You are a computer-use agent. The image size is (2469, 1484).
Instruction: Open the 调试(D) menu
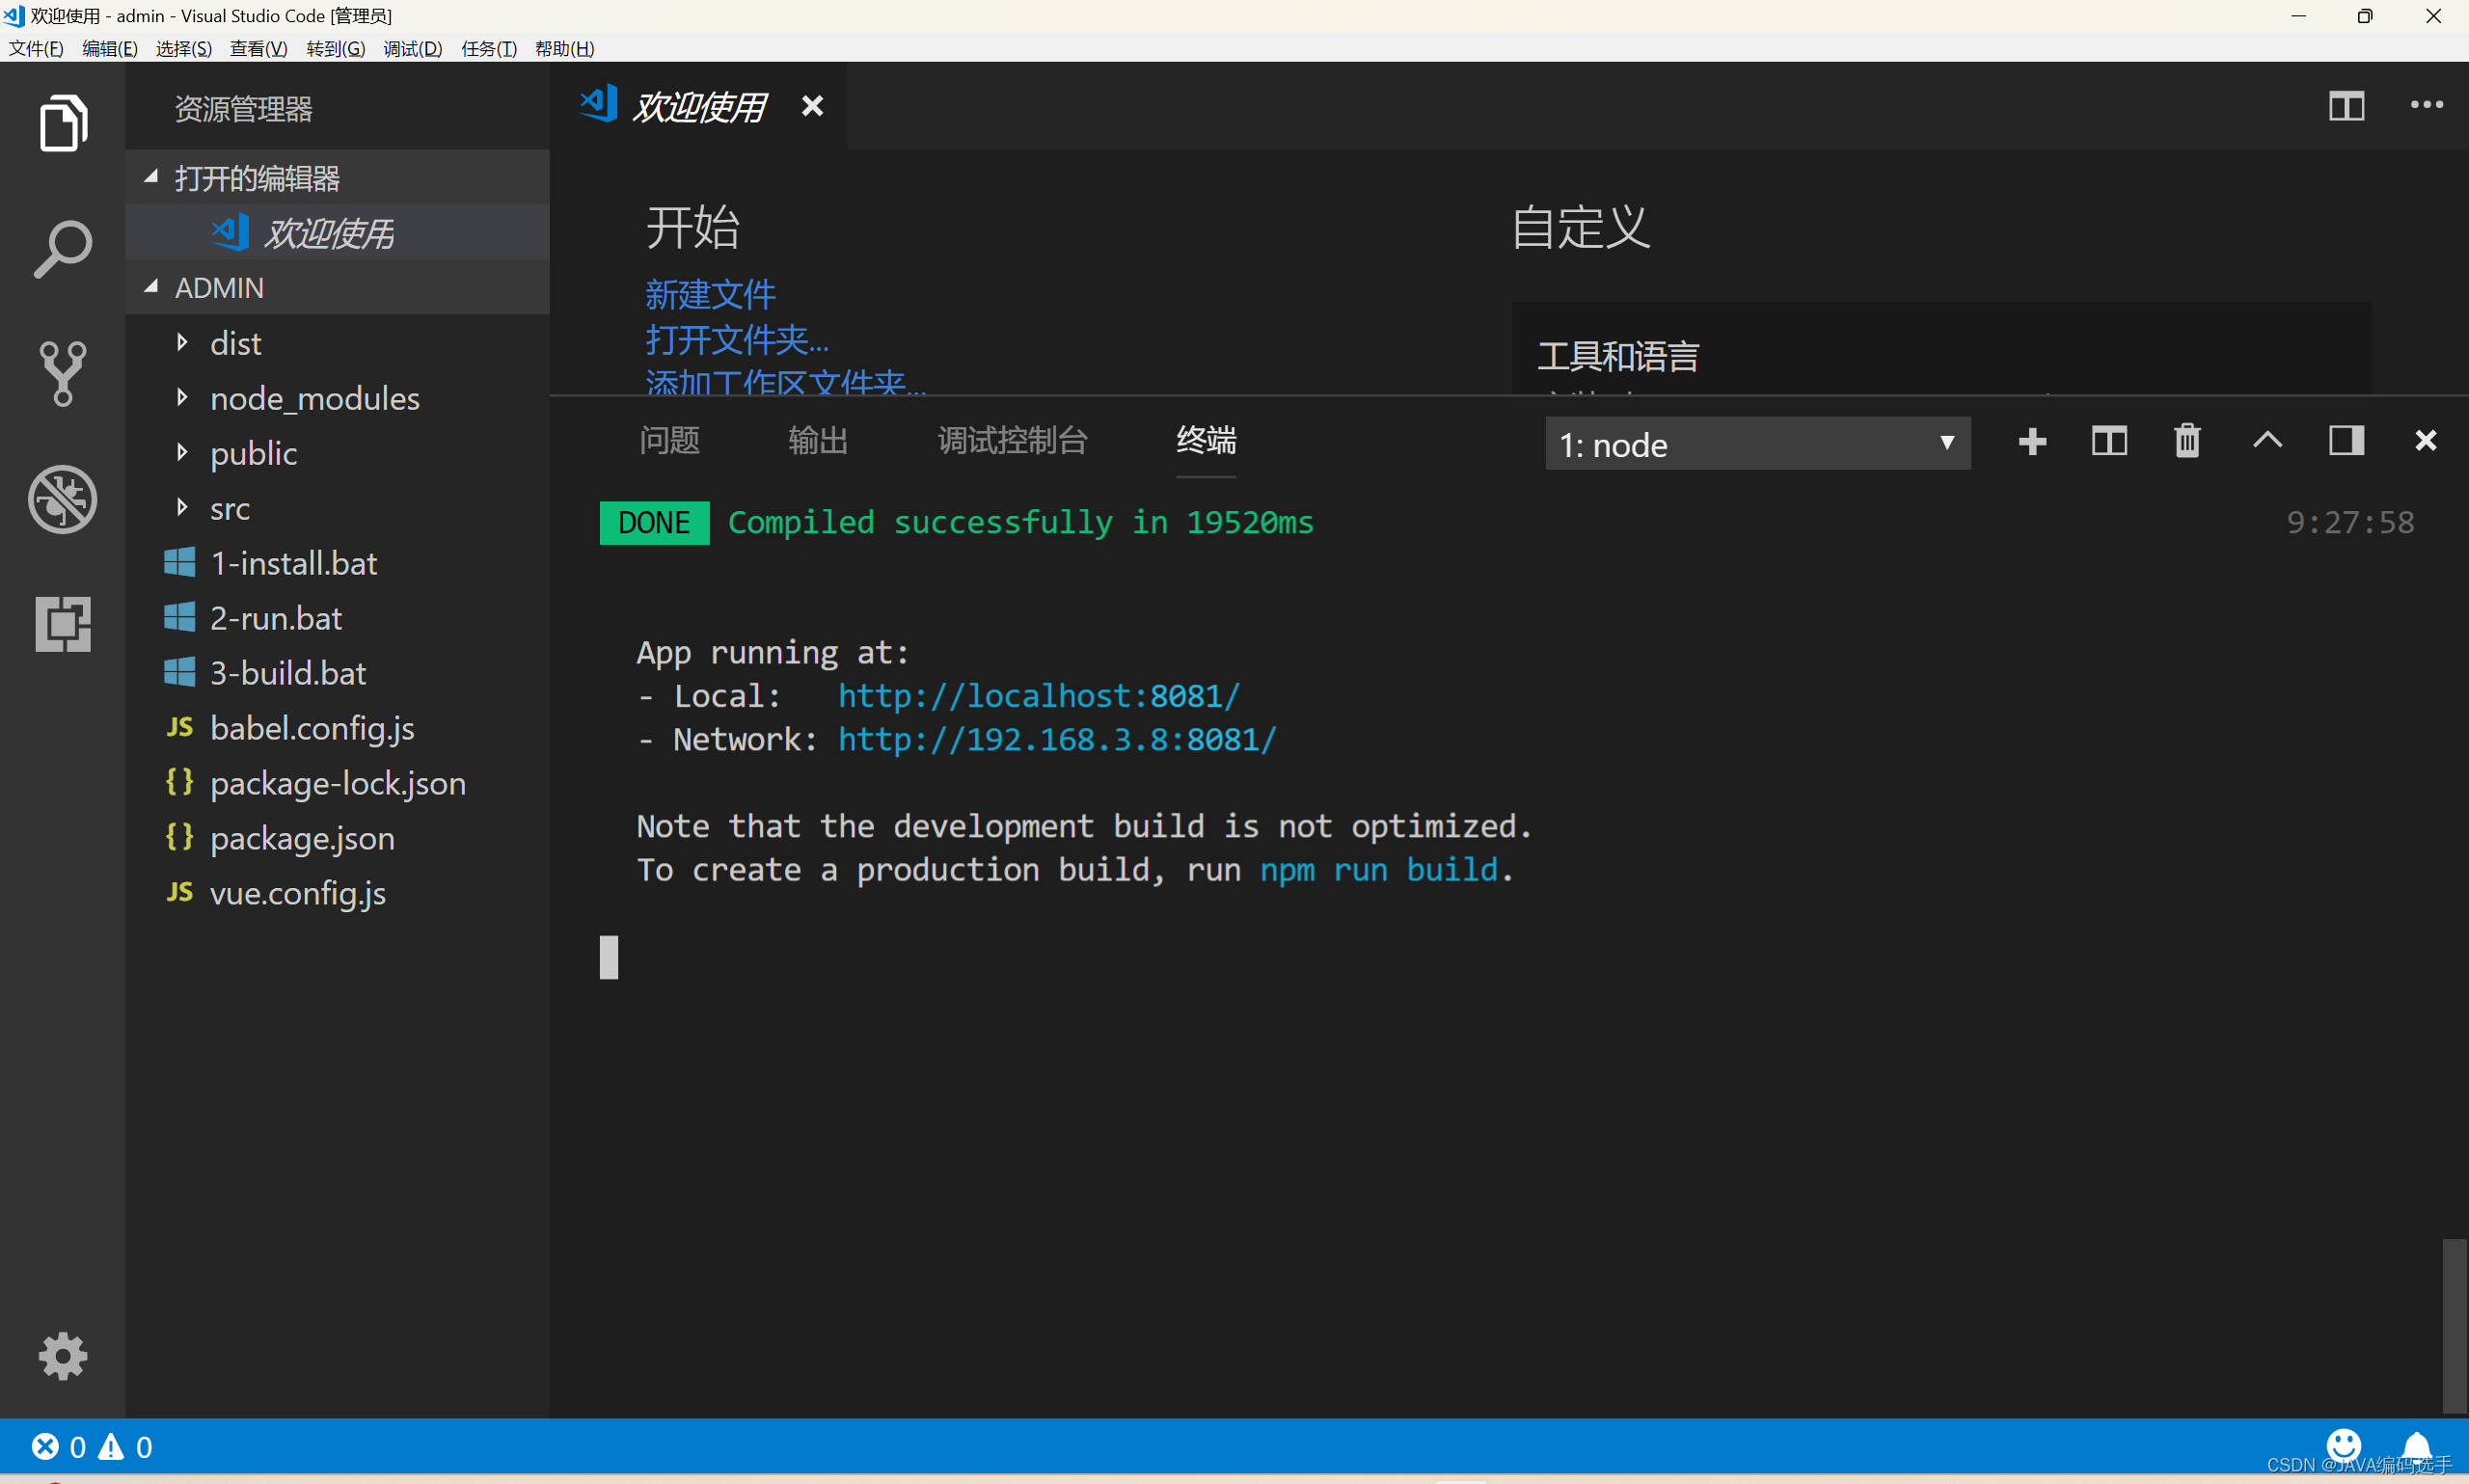(412, 48)
